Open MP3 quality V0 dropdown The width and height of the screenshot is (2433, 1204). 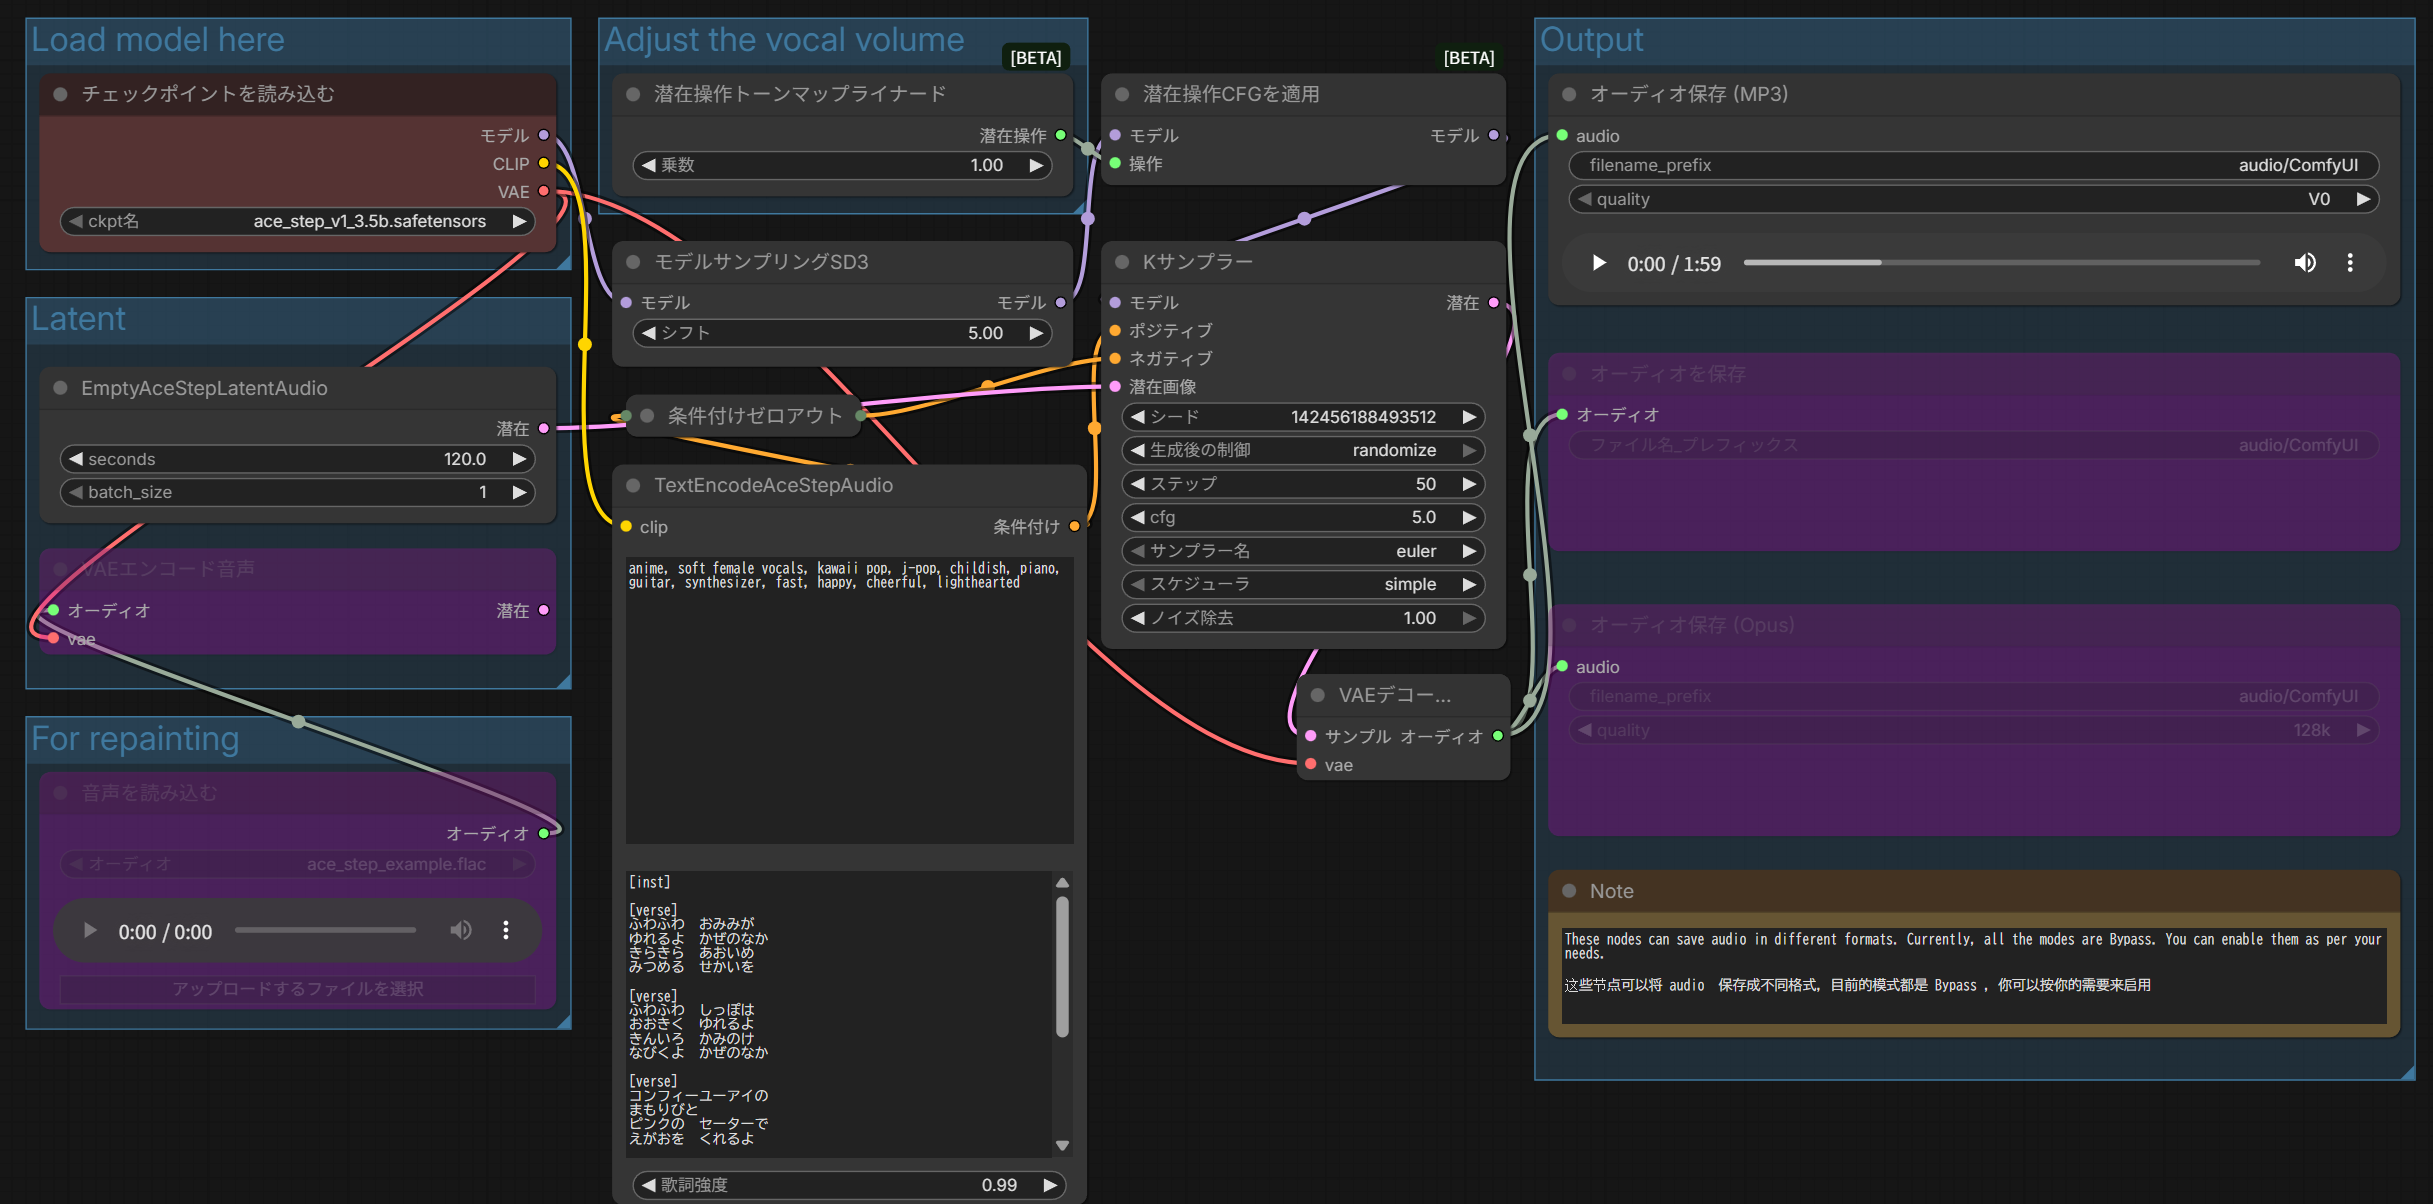(1972, 199)
